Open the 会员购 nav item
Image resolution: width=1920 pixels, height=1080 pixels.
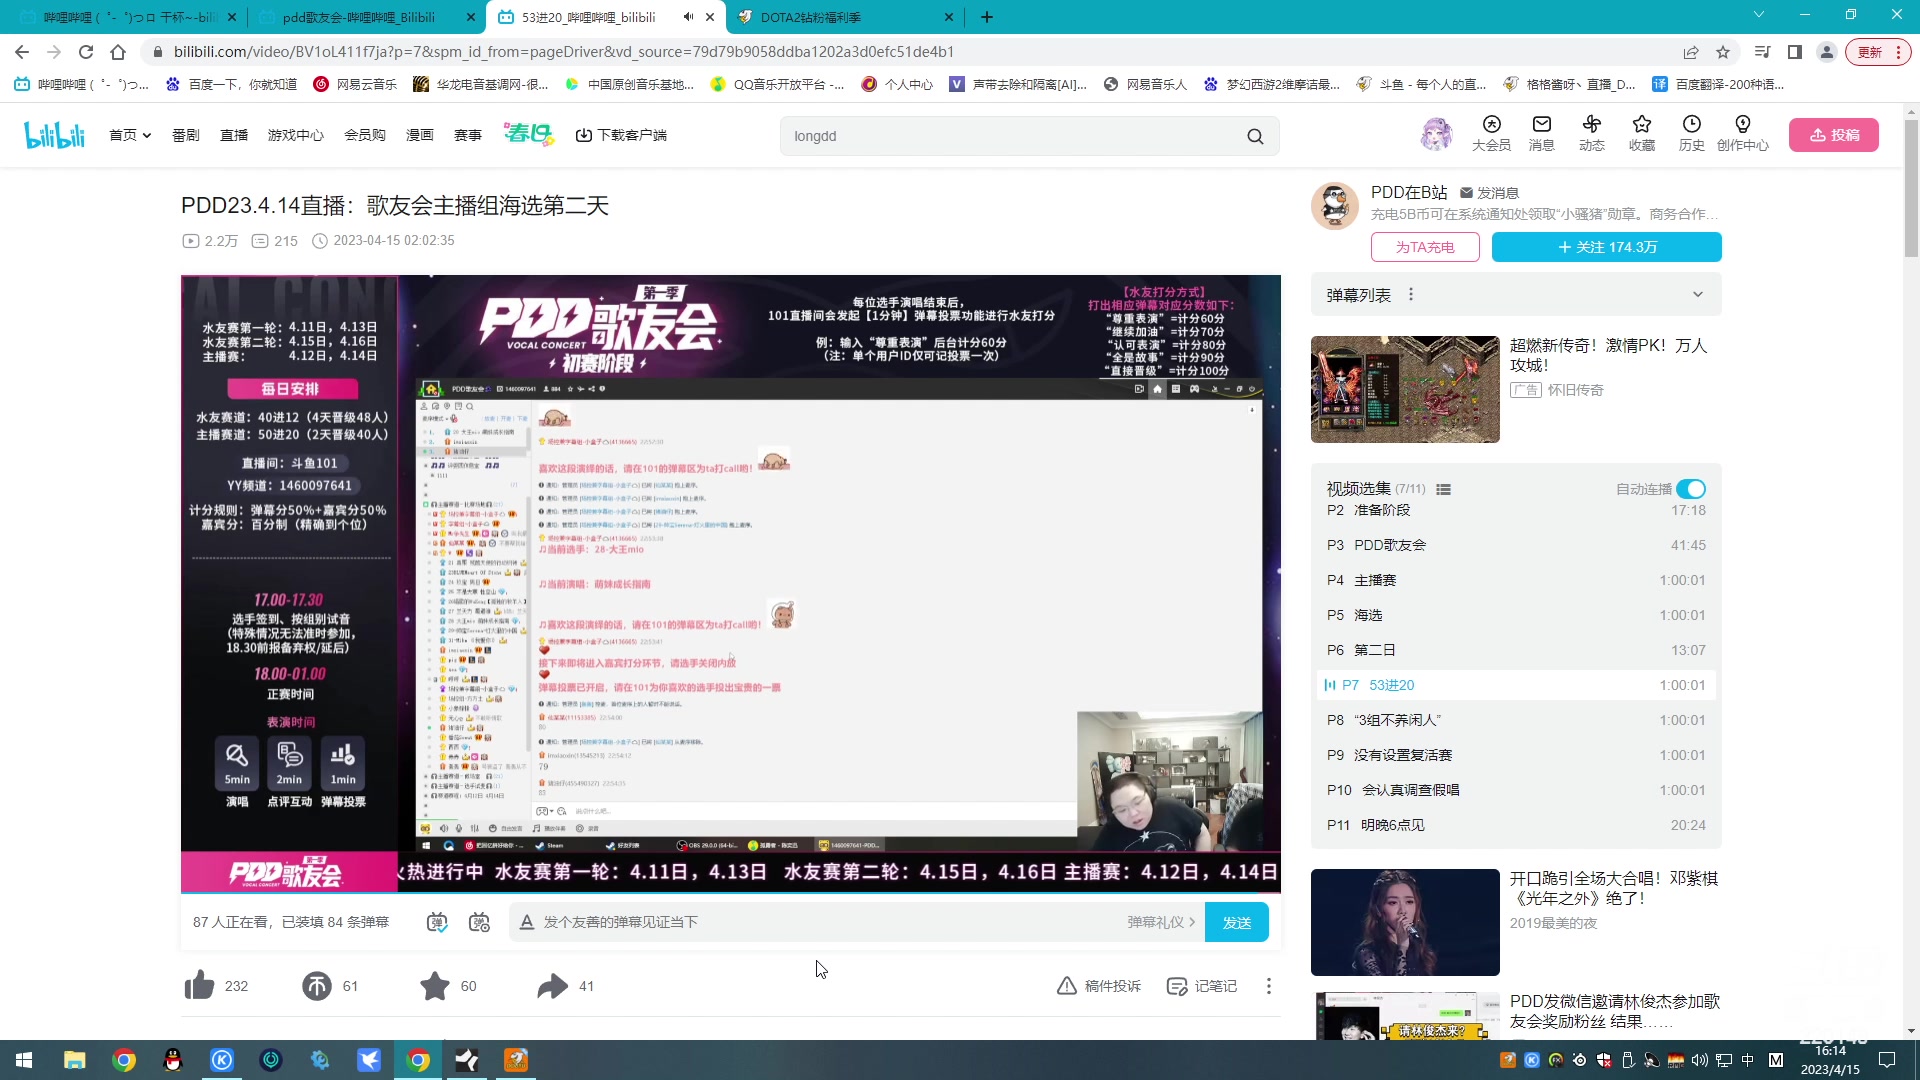(365, 135)
